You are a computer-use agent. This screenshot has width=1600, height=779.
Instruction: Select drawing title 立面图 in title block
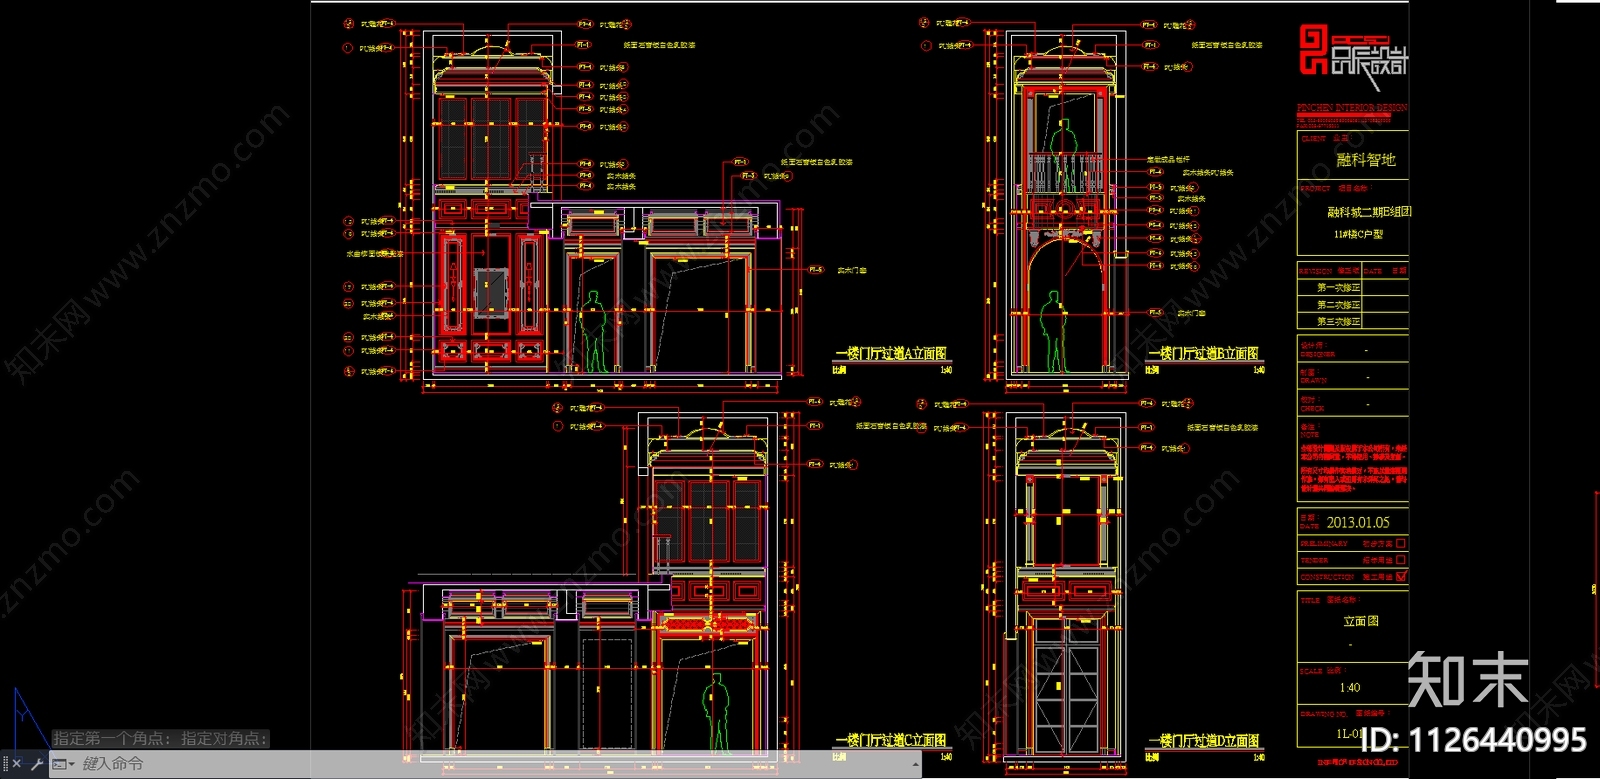1360,622
